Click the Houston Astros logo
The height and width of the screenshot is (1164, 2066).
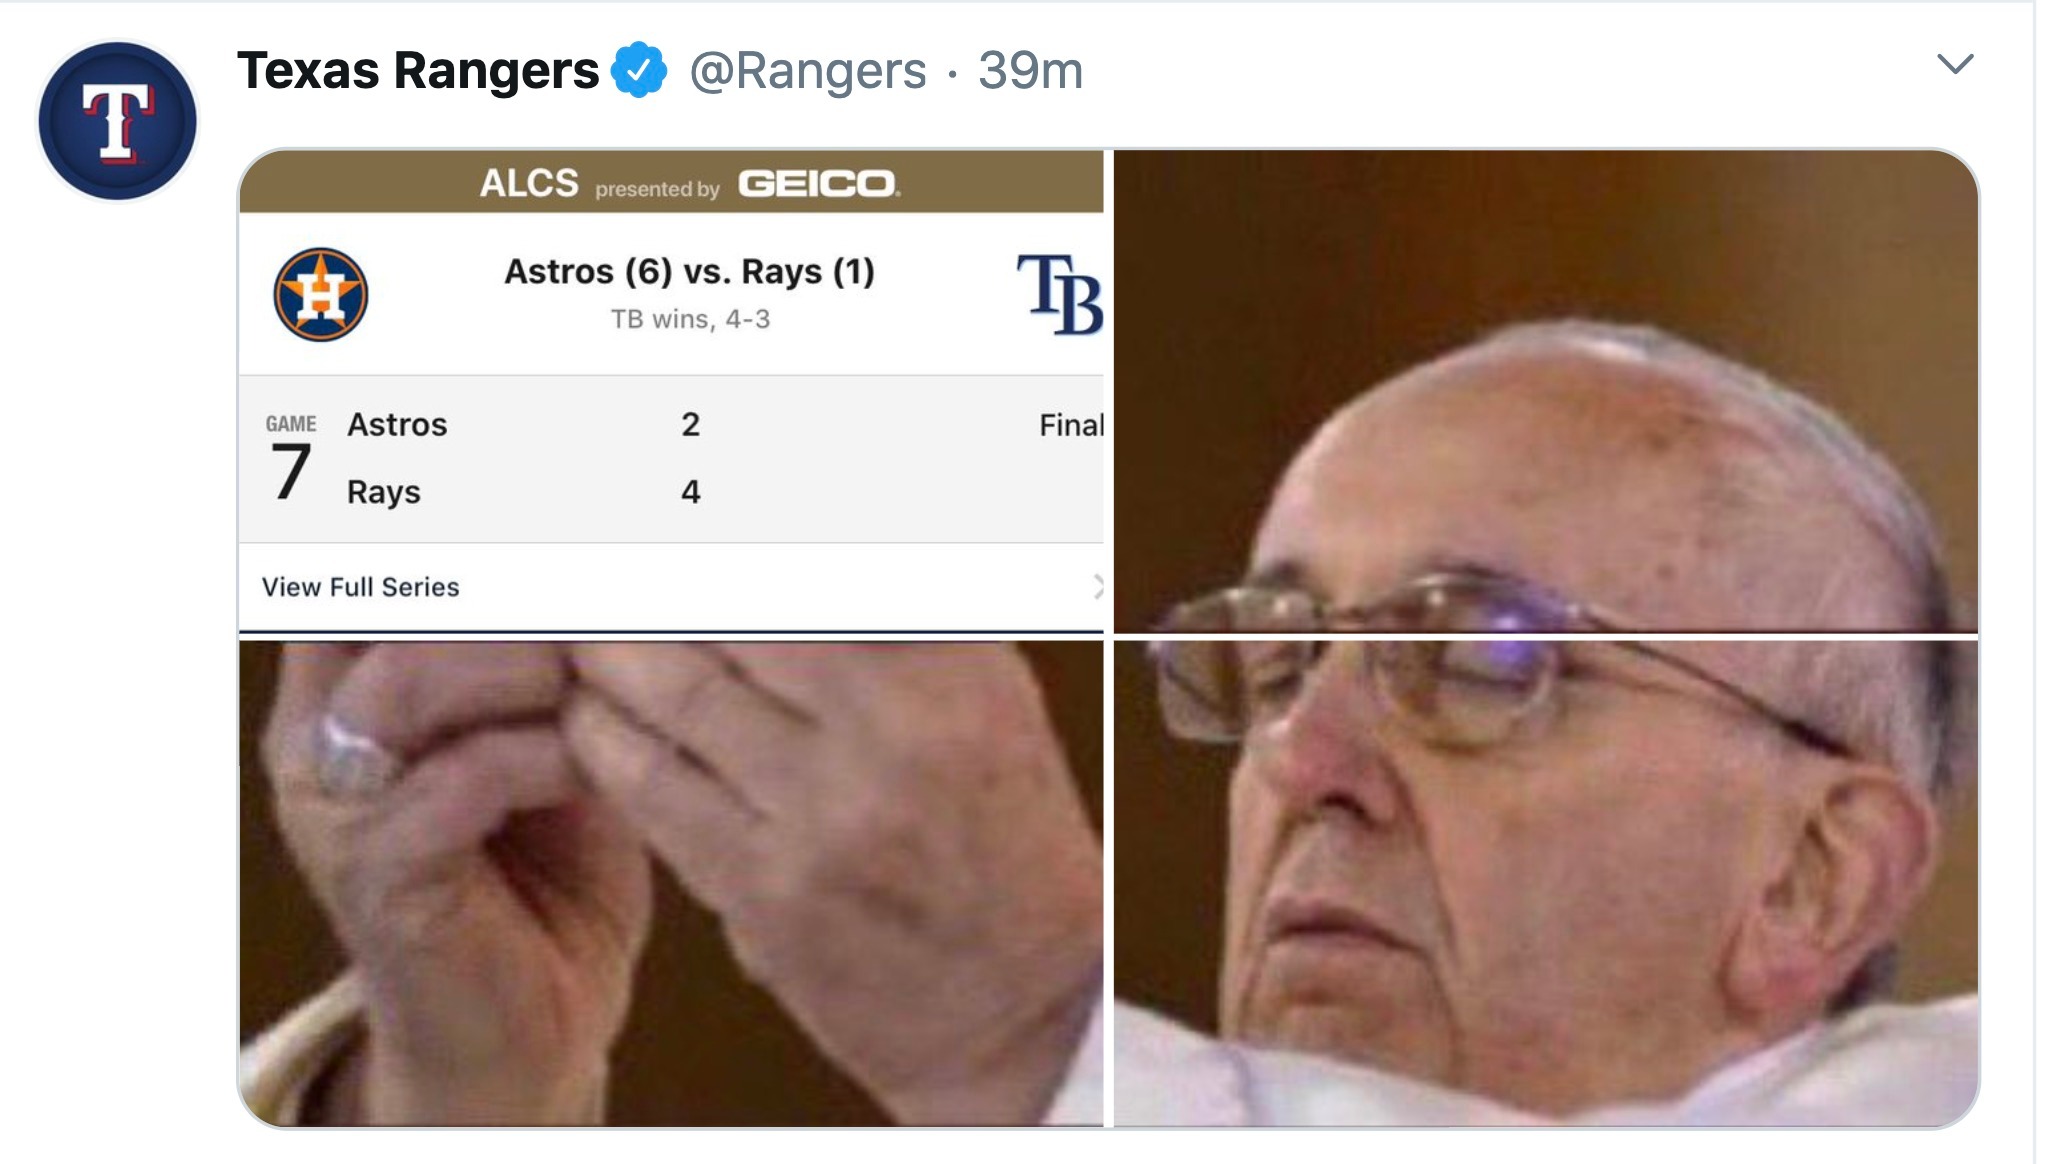(x=320, y=295)
